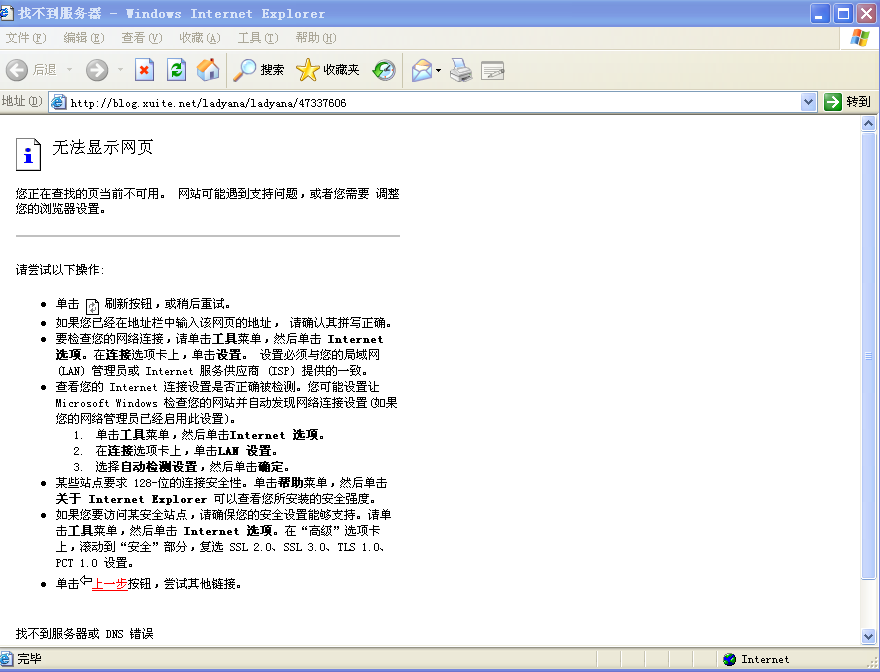
Task: Click the Internet zone status text
Action: 765,660
